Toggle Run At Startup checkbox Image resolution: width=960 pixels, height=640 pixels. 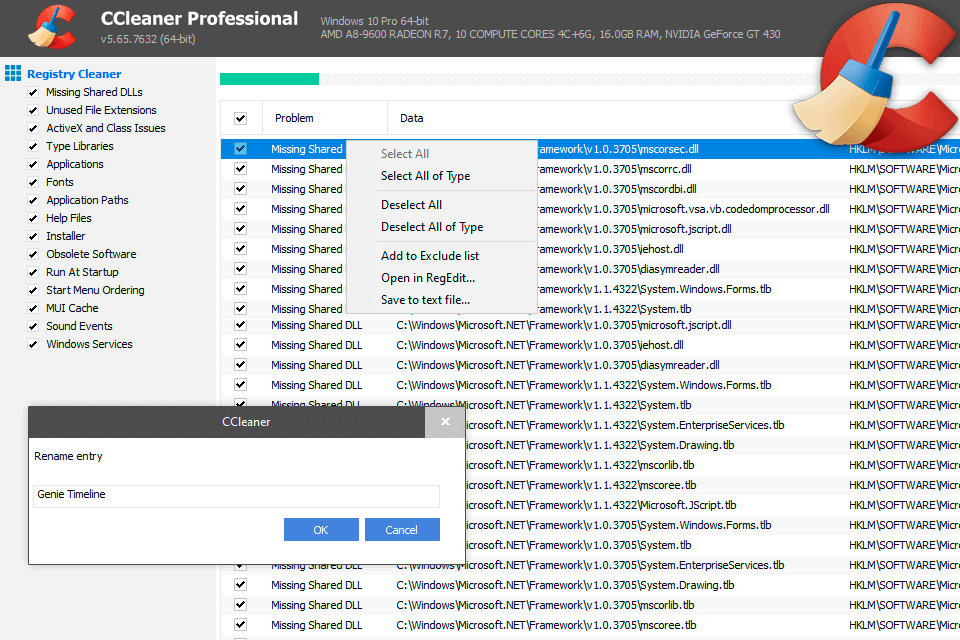click(x=33, y=273)
